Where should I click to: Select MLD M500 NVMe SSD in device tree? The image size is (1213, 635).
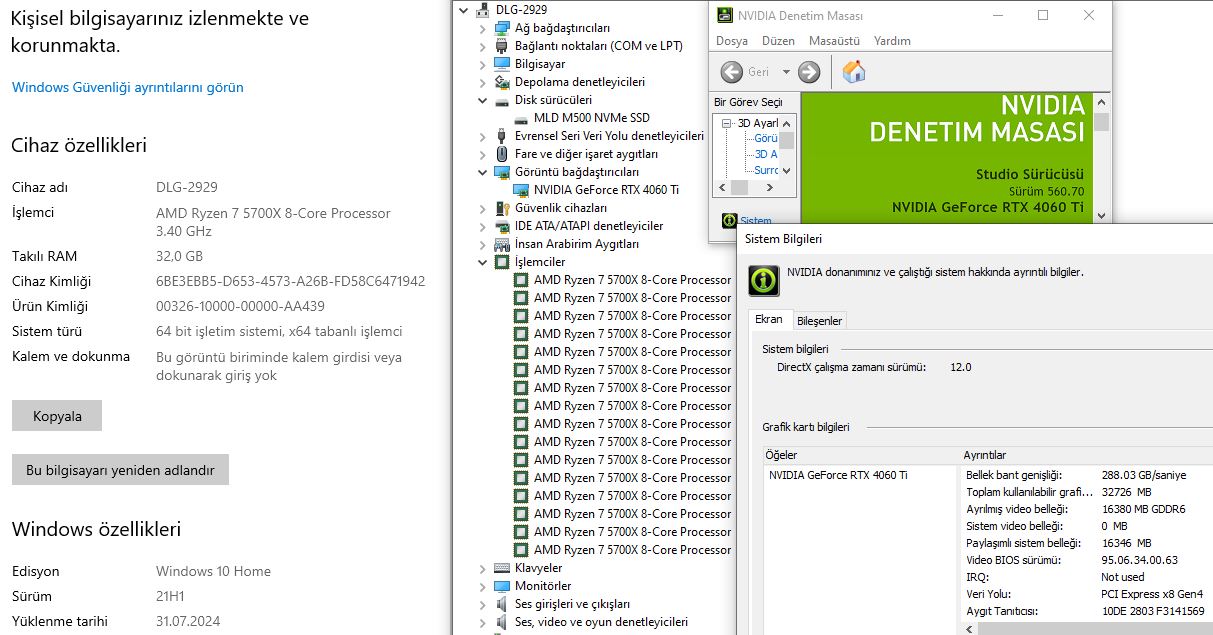point(591,118)
